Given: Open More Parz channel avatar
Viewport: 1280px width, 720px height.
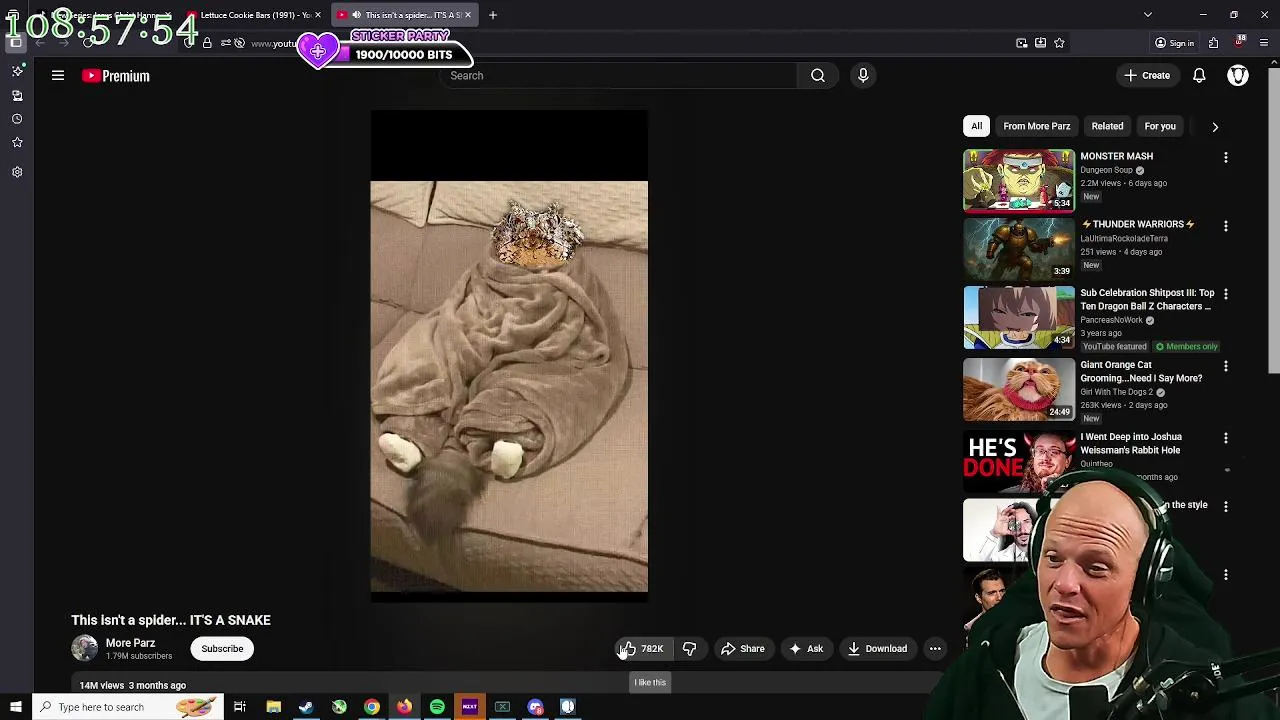Looking at the screenshot, I should point(85,649).
